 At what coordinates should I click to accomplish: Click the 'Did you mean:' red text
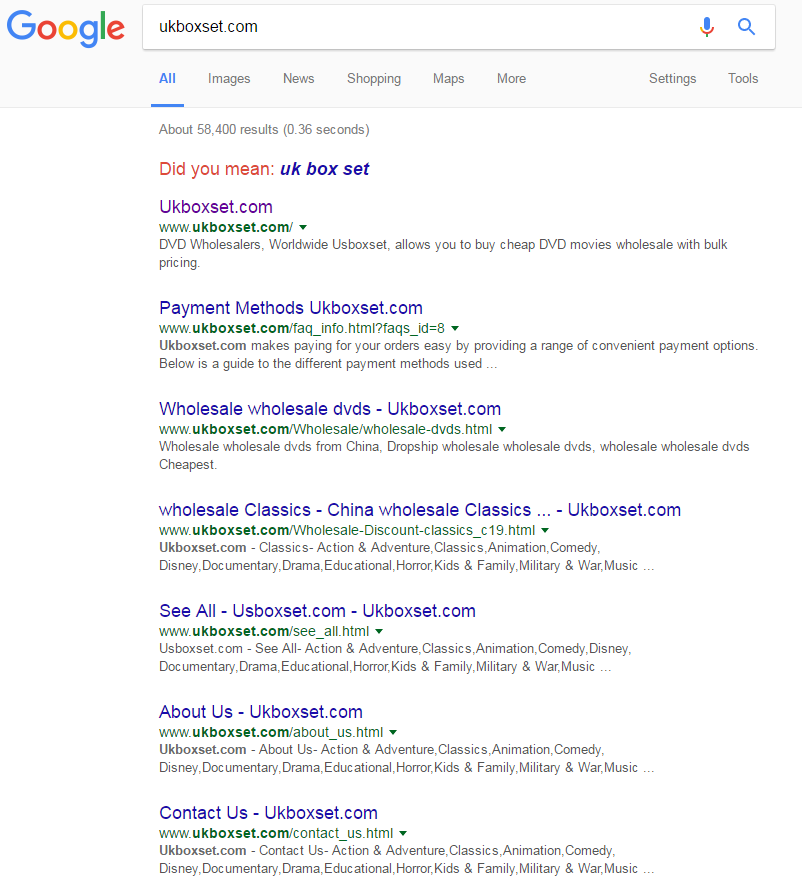point(217,169)
